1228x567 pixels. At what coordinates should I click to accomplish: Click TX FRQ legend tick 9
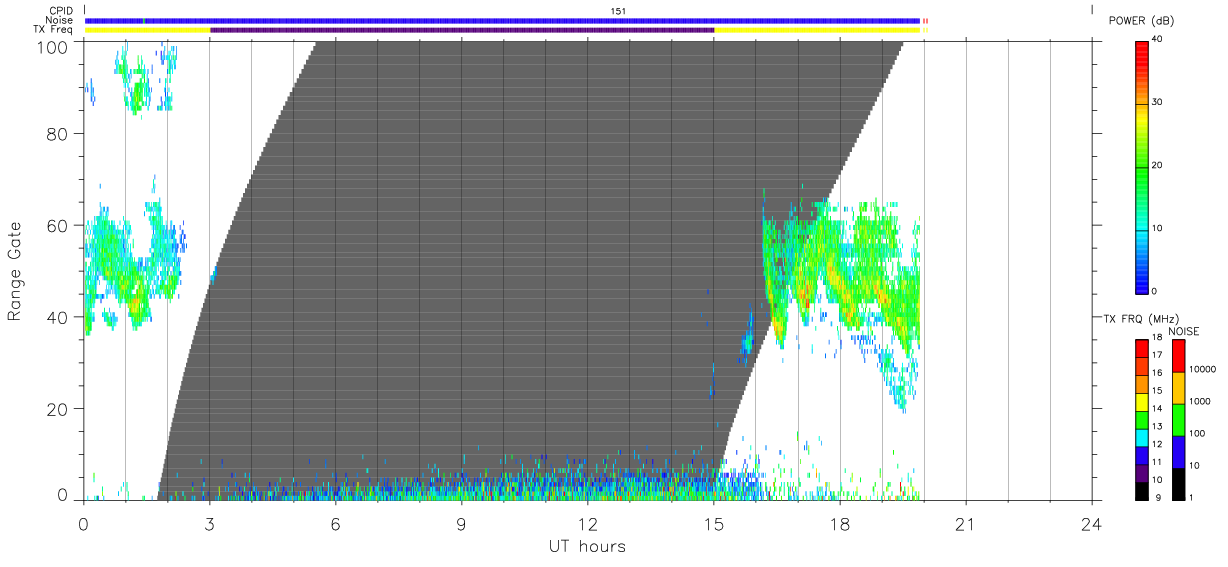(x=1158, y=497)
